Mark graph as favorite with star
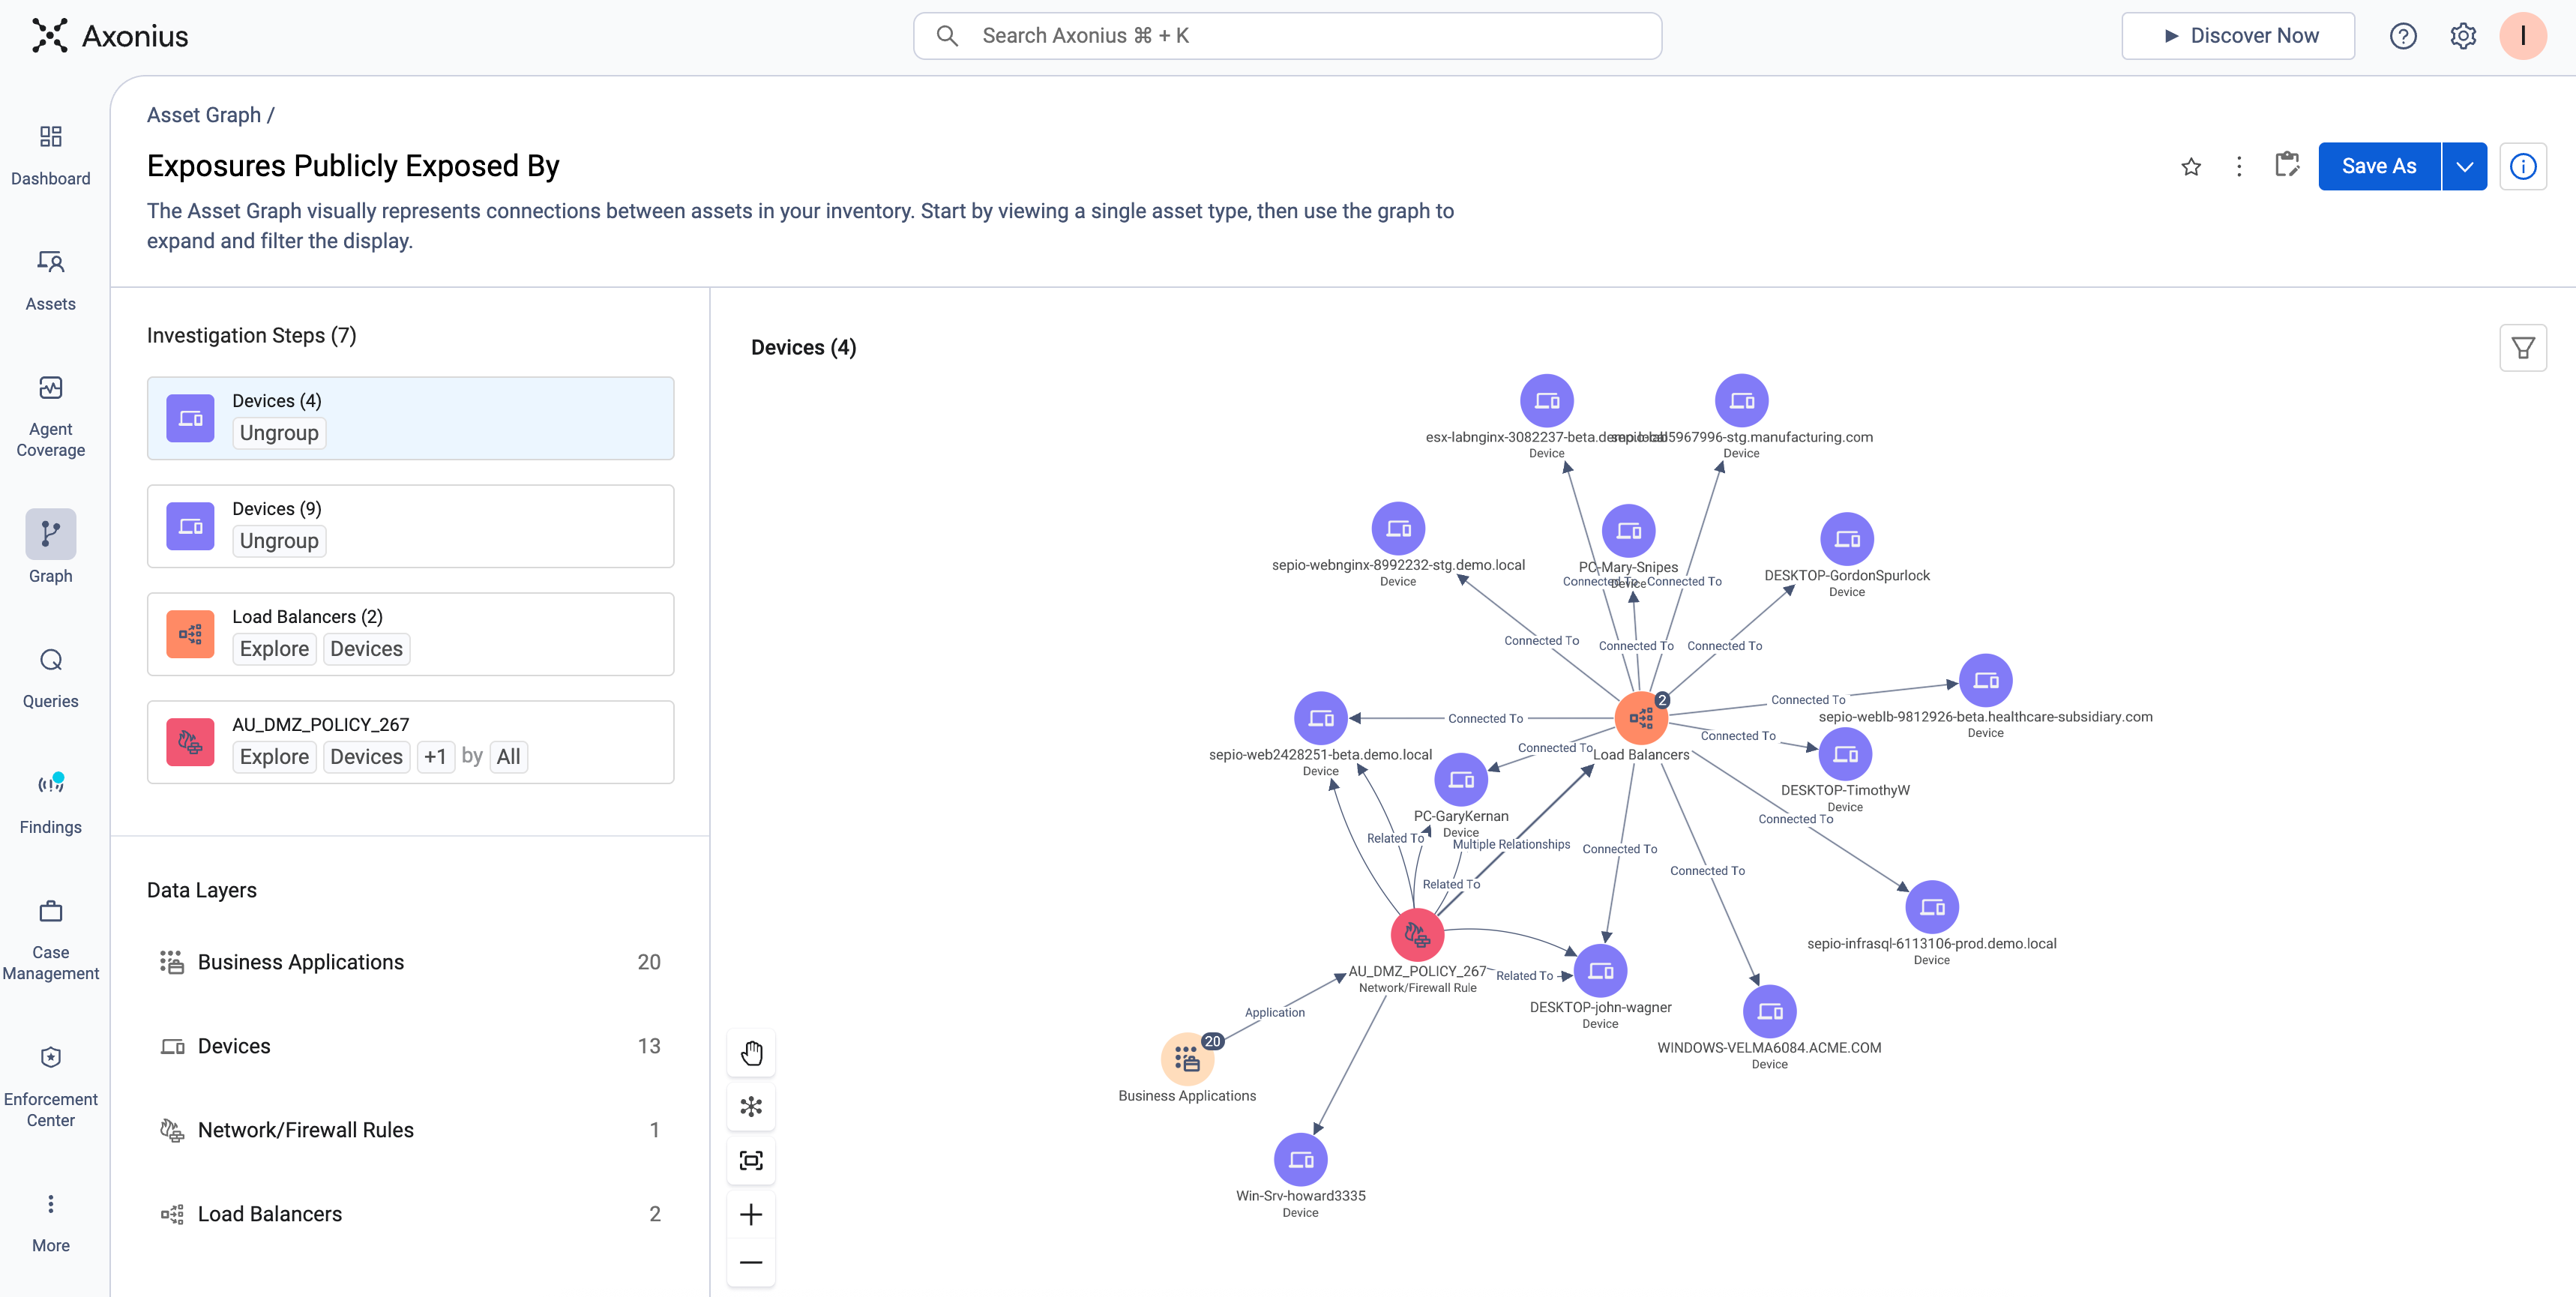The height and width of the screenshot is (1297, 2576). (2191, 167)
